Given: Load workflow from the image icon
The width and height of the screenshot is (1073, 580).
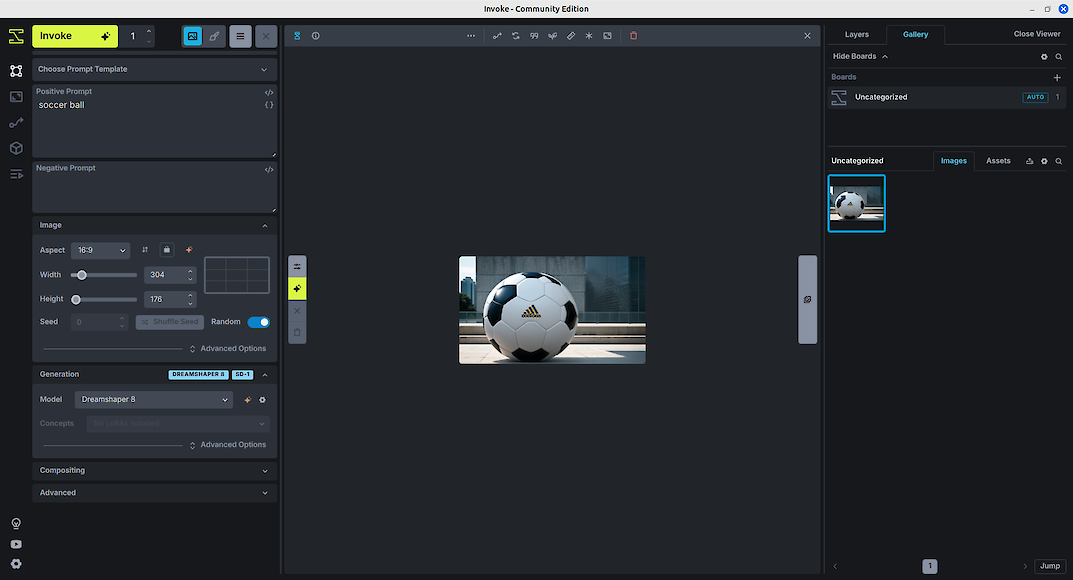Looking at the screenshot, I should [497, 36].
